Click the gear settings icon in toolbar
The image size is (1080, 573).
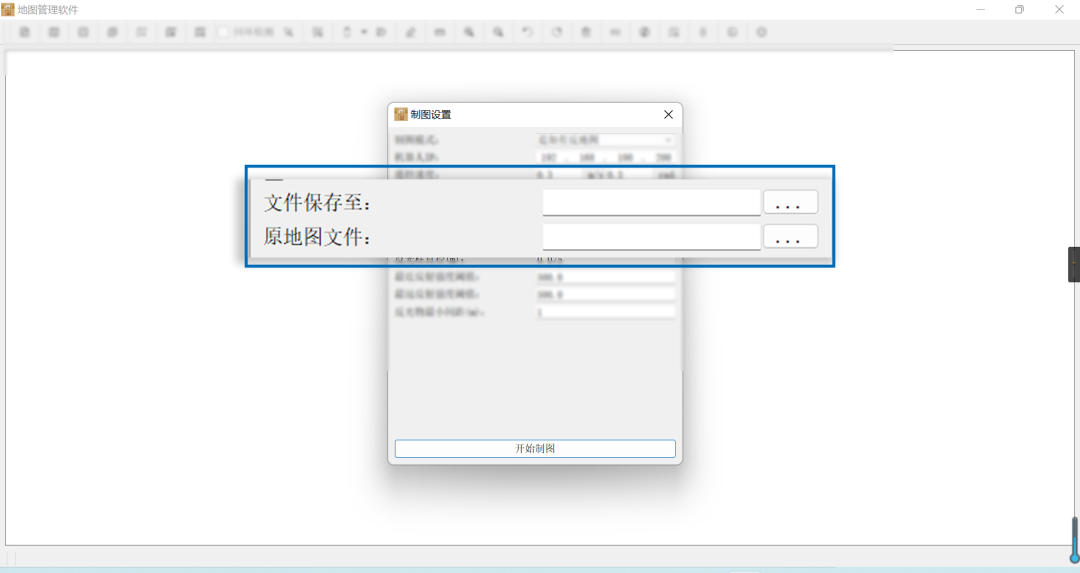click(x=762, y=32)
